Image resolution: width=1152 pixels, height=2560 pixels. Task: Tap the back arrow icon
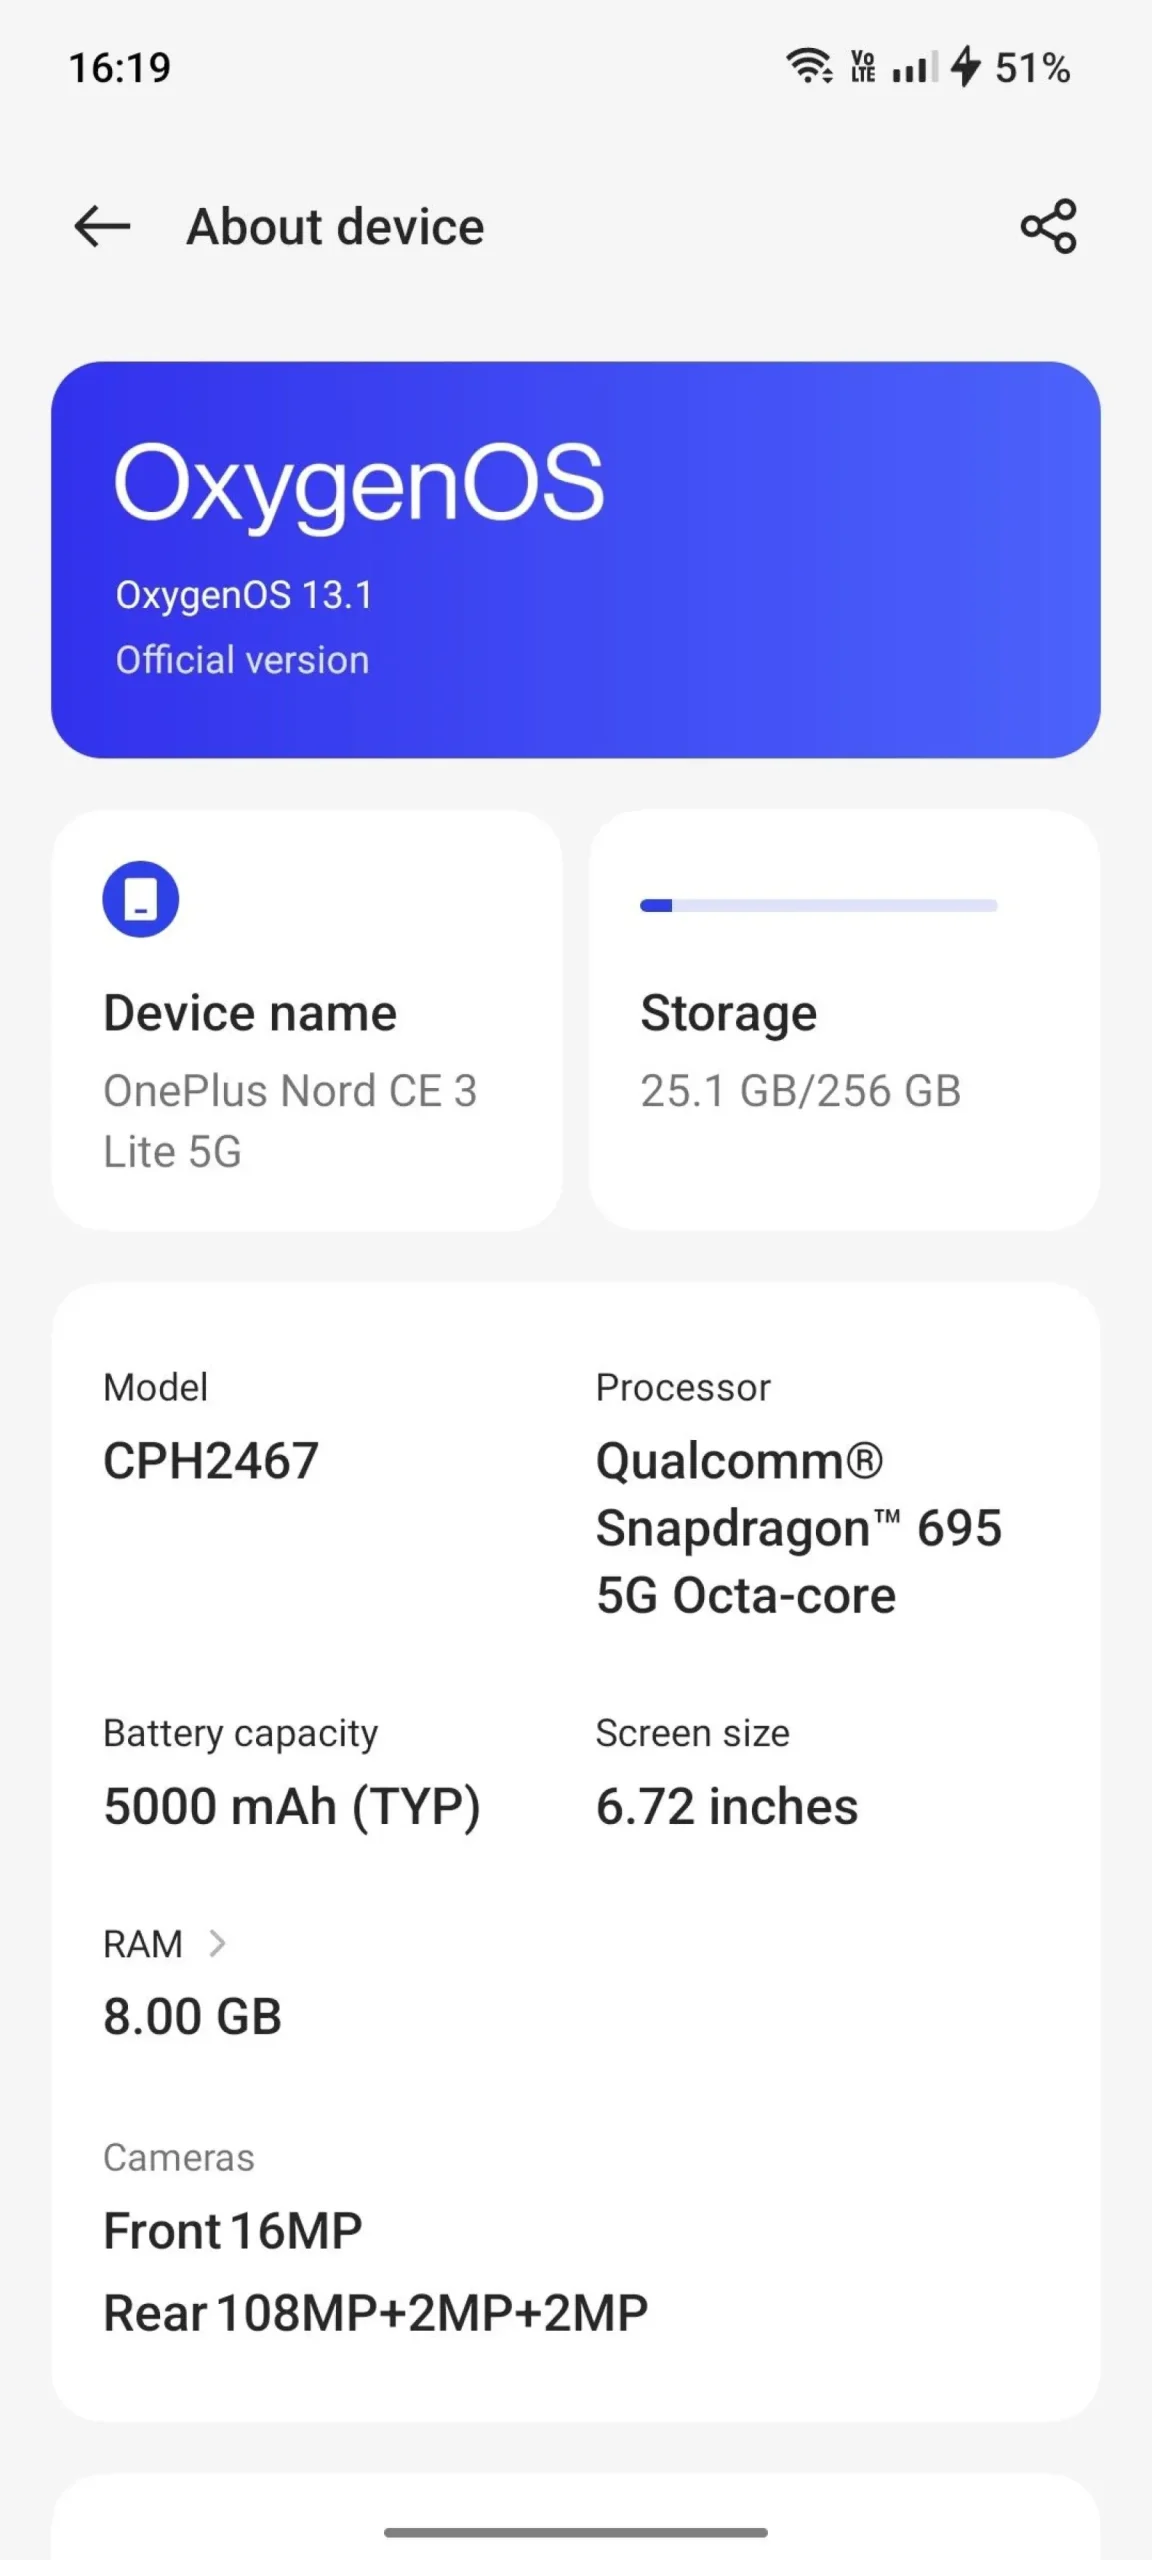tap(102, 227)
